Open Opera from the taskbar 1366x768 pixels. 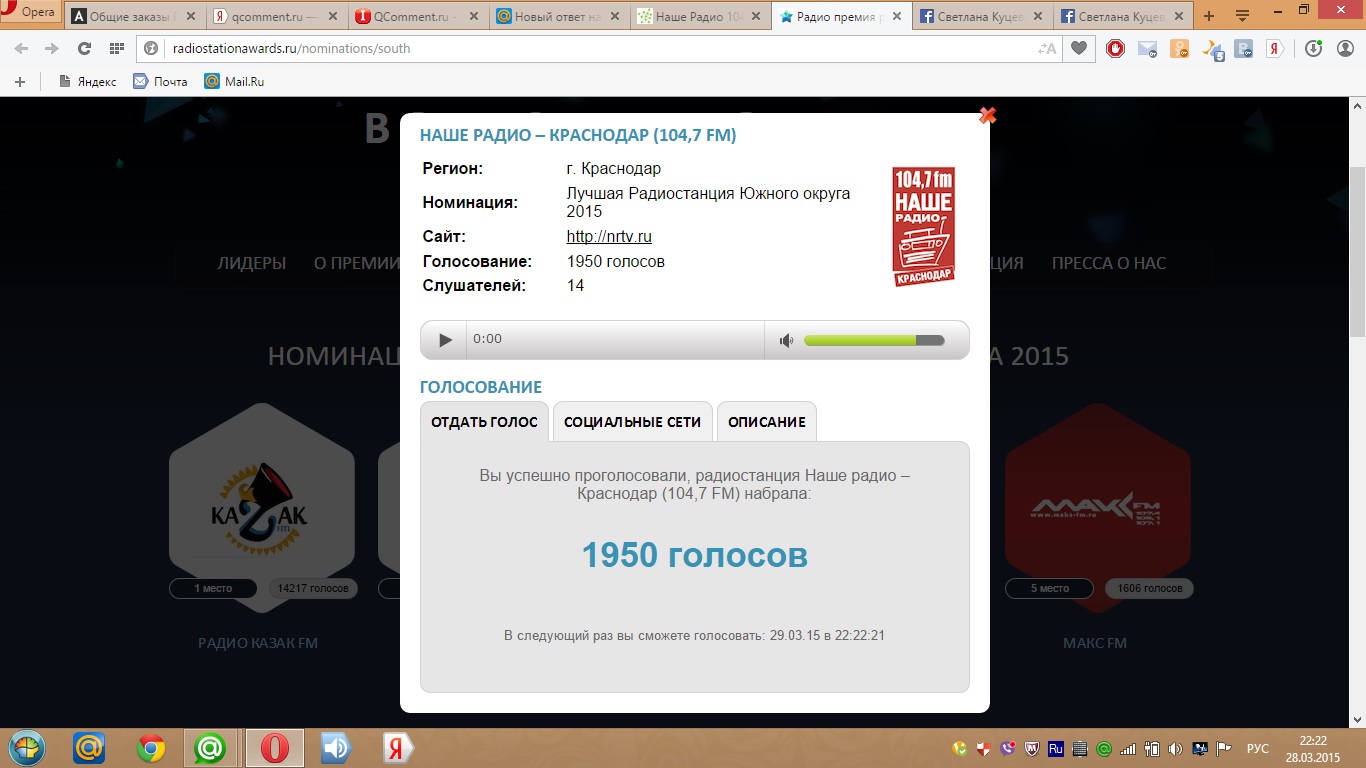pyautogui.click(x=275, y=748)
